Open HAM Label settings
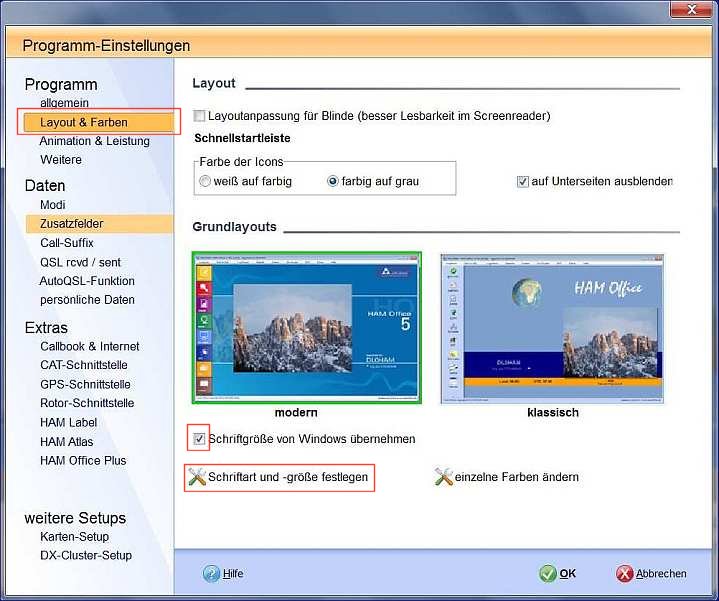 tap(69, 422)
